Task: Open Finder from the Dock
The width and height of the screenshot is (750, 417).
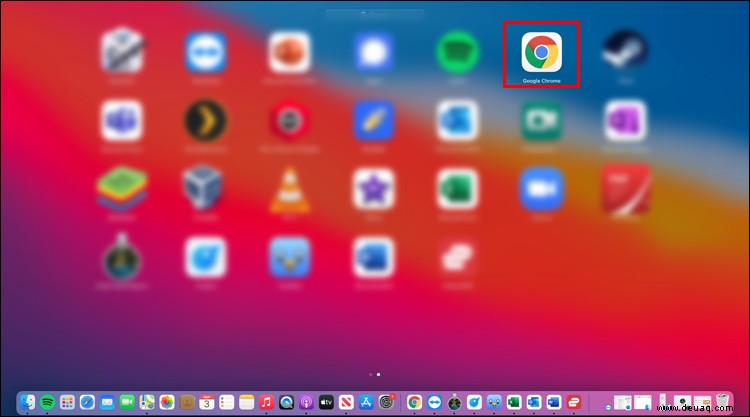Action: pos(27,402)
